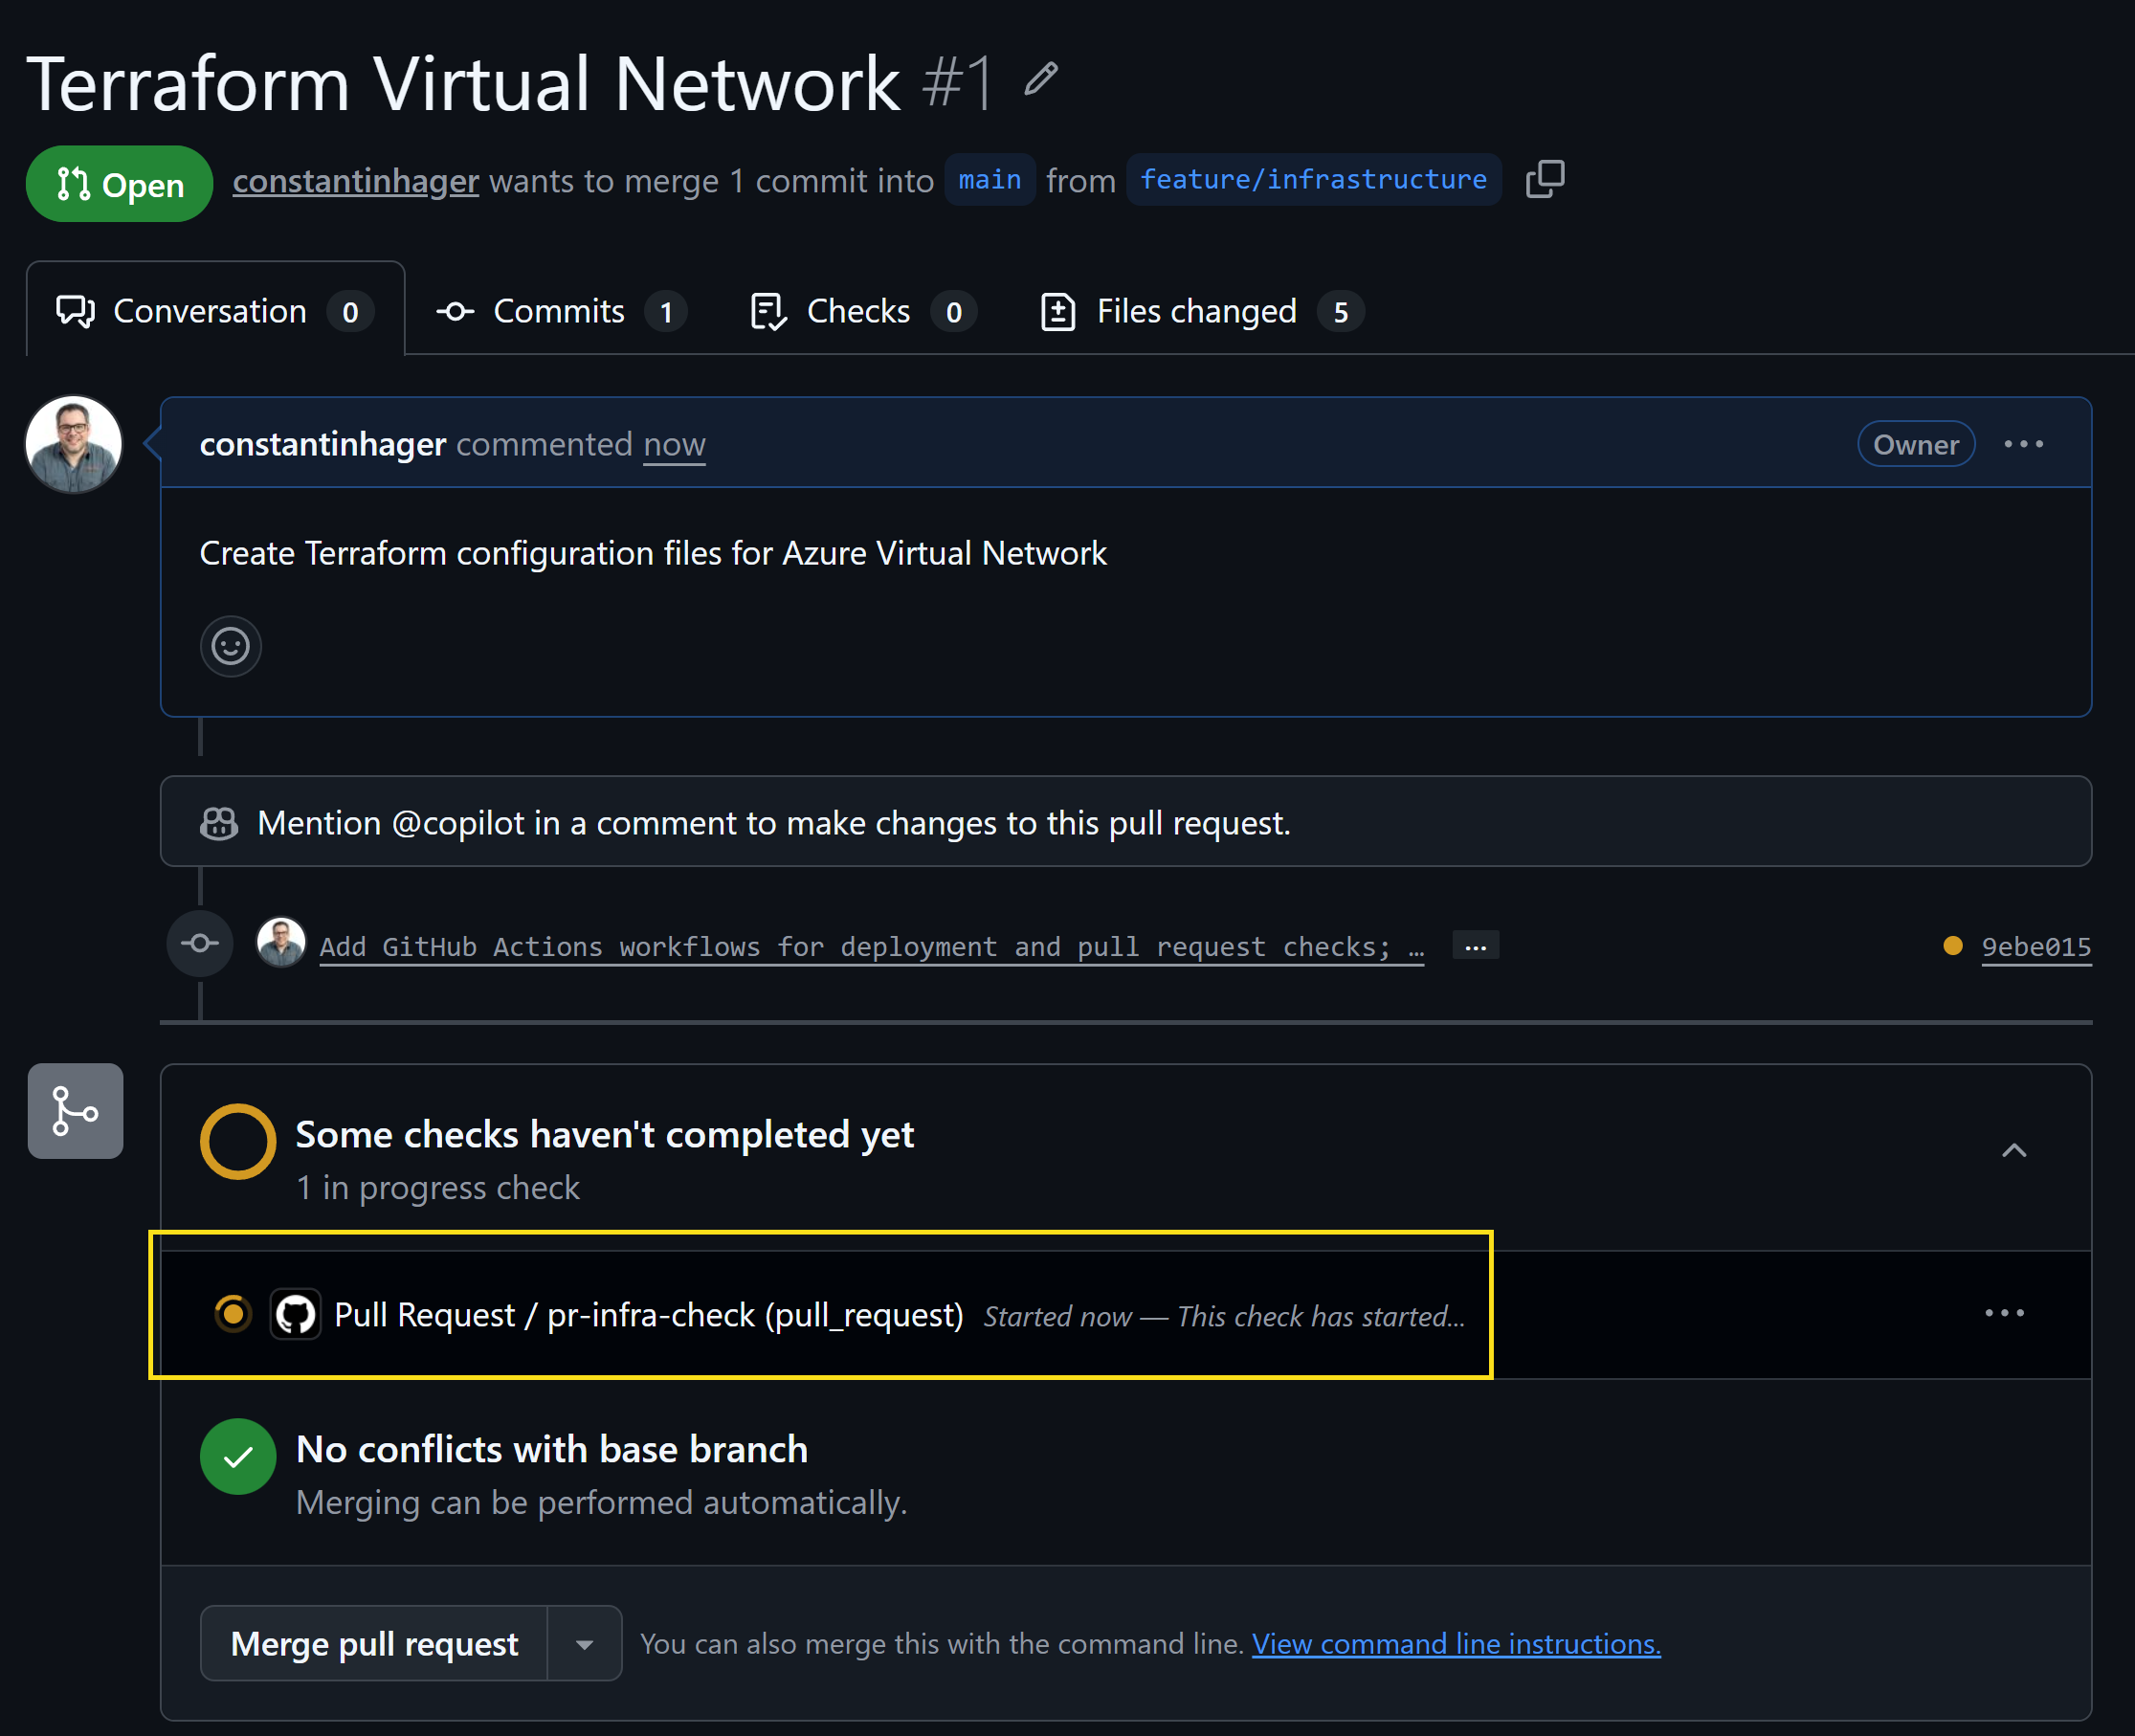
Task: Click the 'Create Terraform configuration files' comment text
Action: 653,553
